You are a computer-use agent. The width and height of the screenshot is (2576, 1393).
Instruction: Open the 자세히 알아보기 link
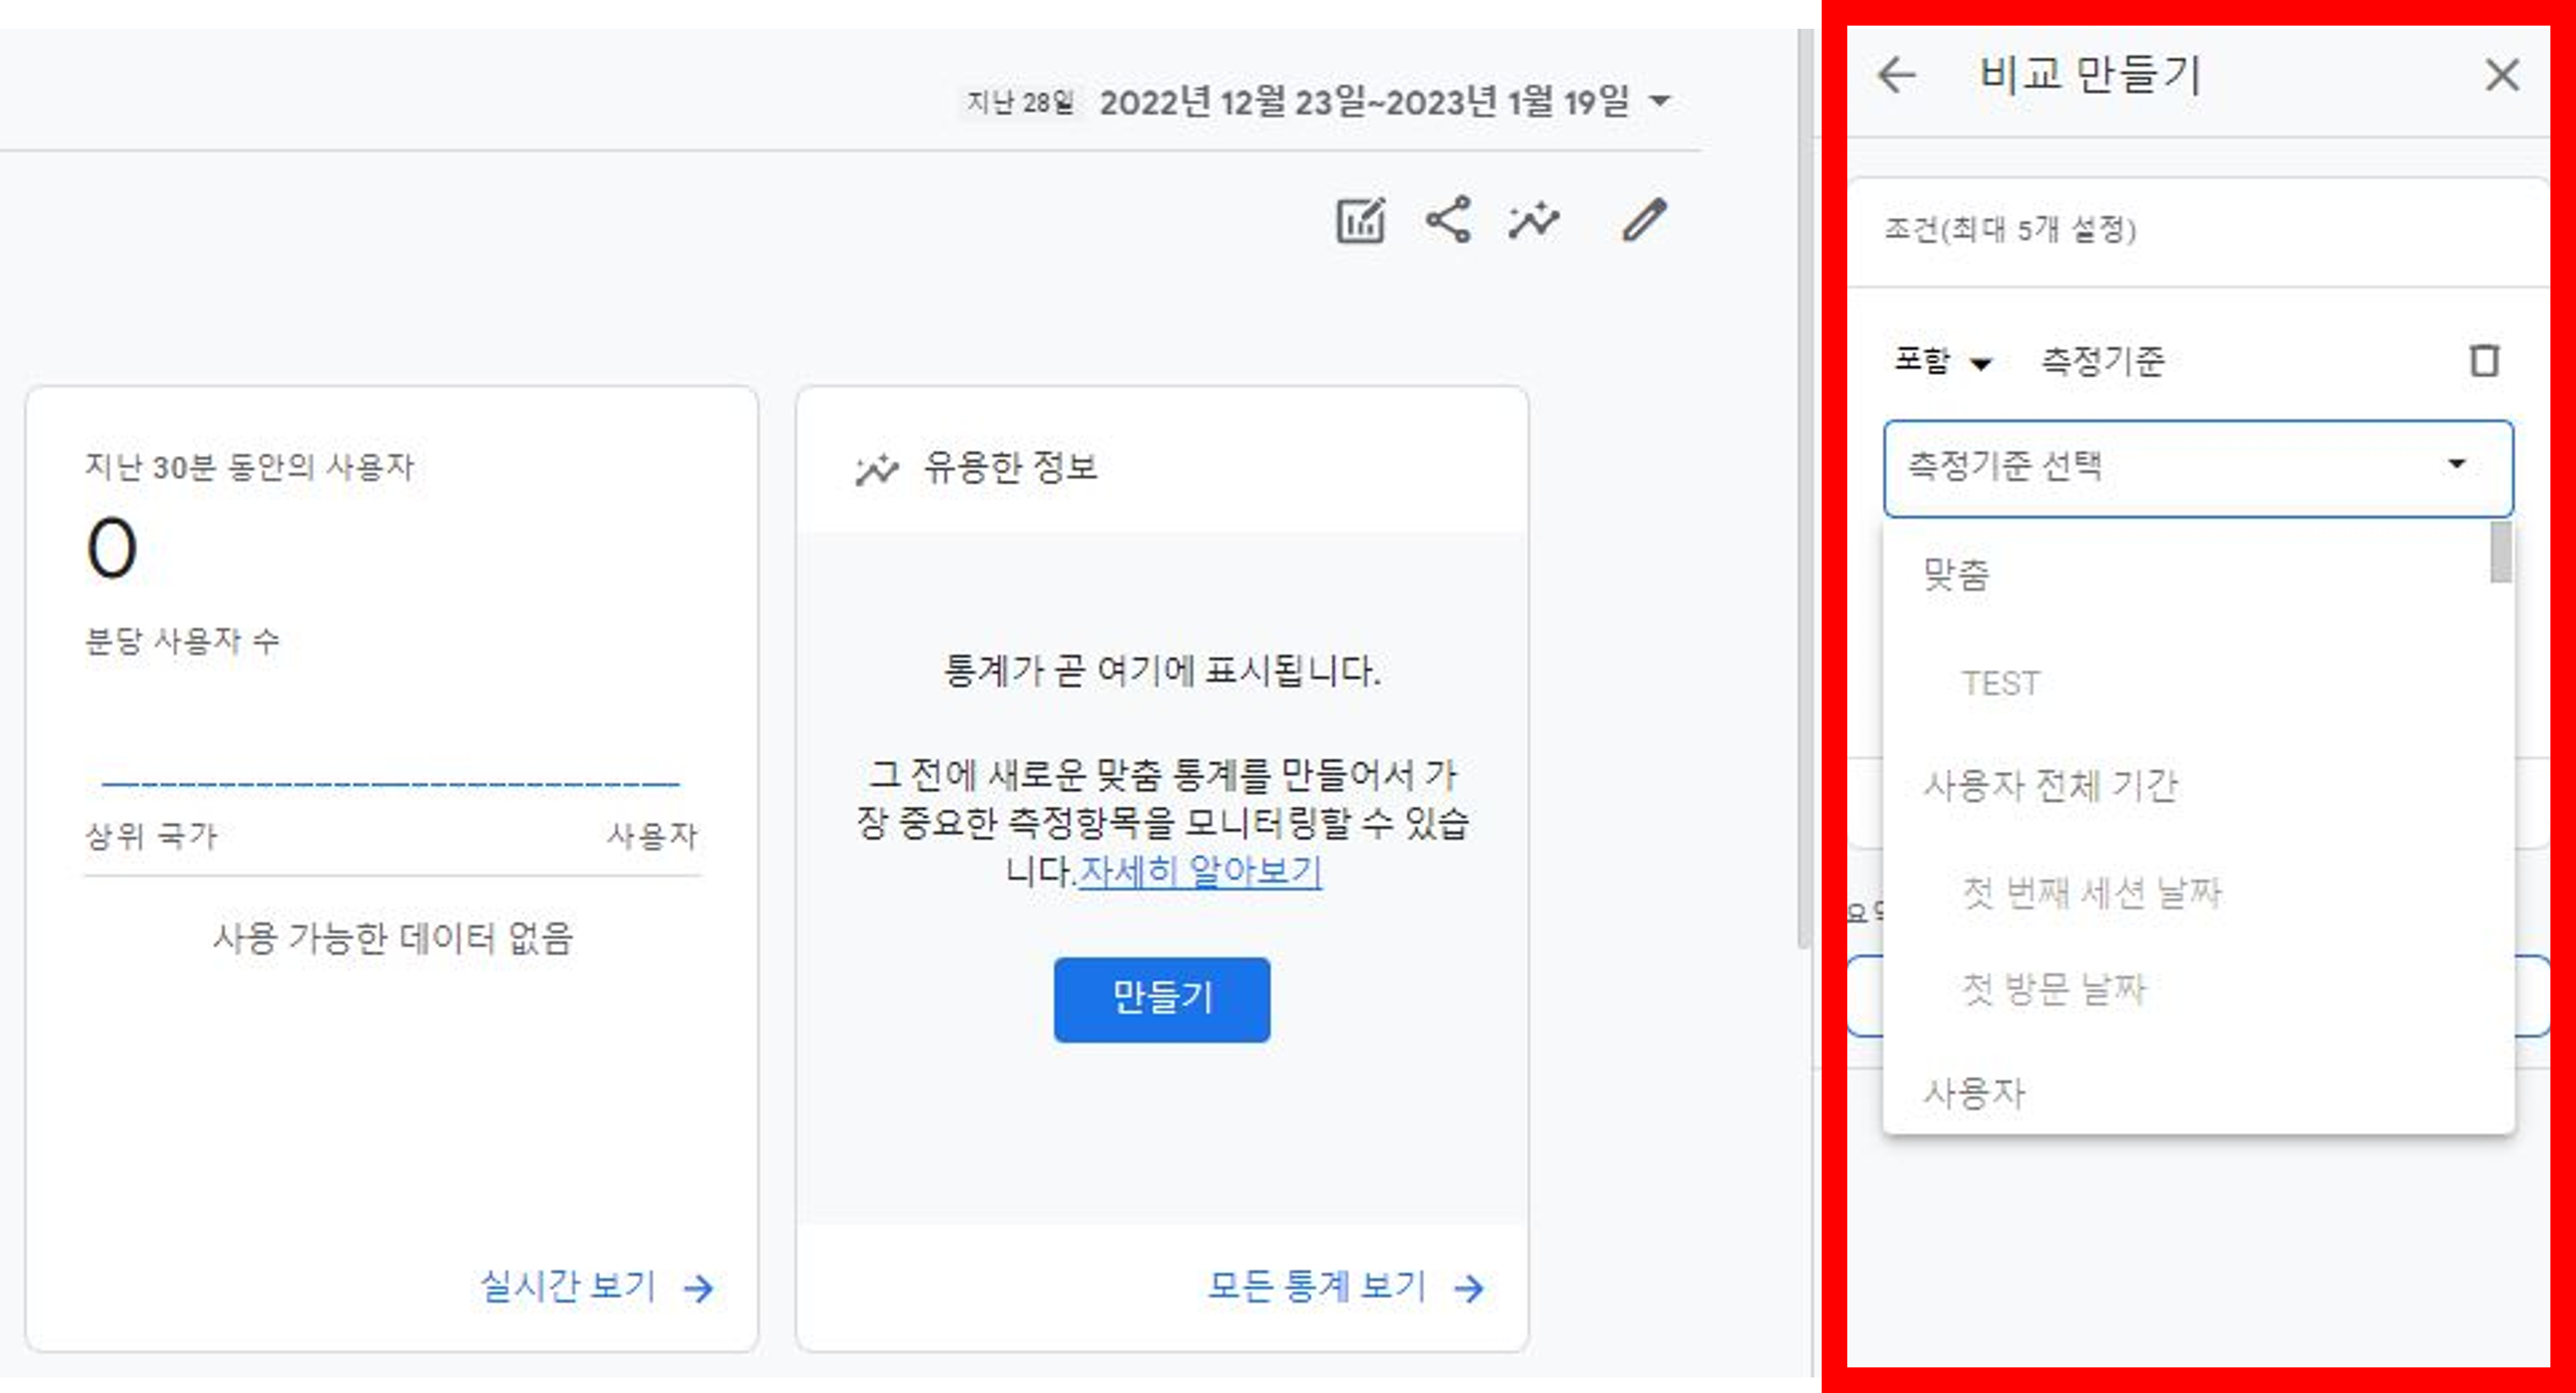1200,871
